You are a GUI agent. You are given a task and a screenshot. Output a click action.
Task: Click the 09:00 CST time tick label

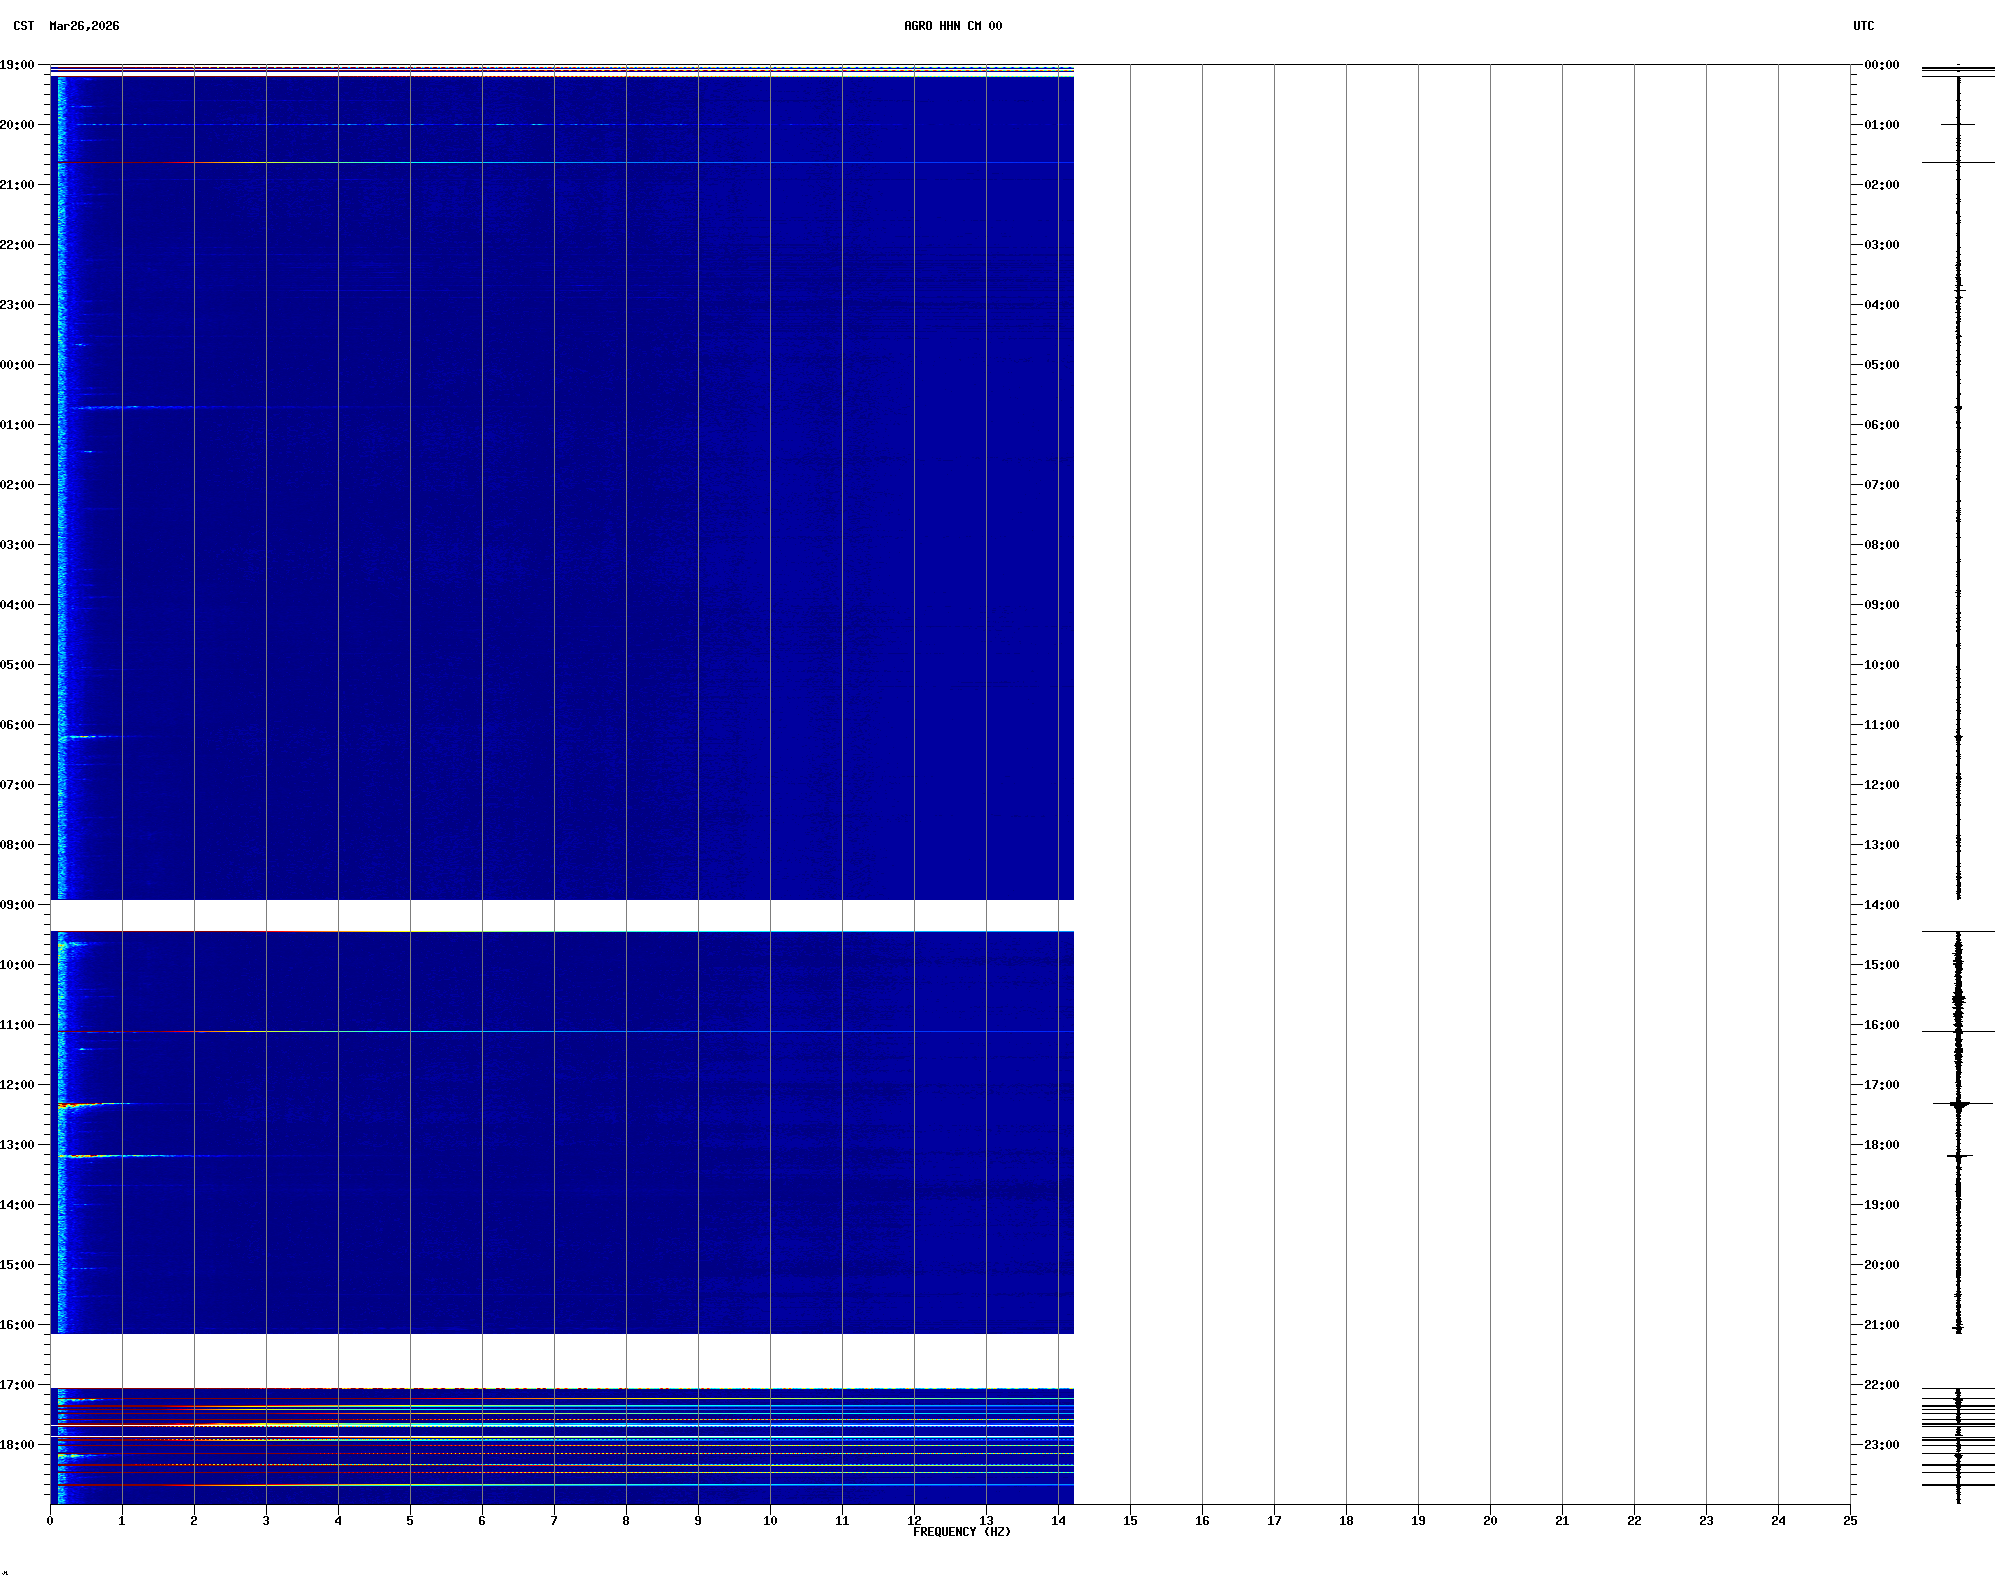tap(17, 905)
